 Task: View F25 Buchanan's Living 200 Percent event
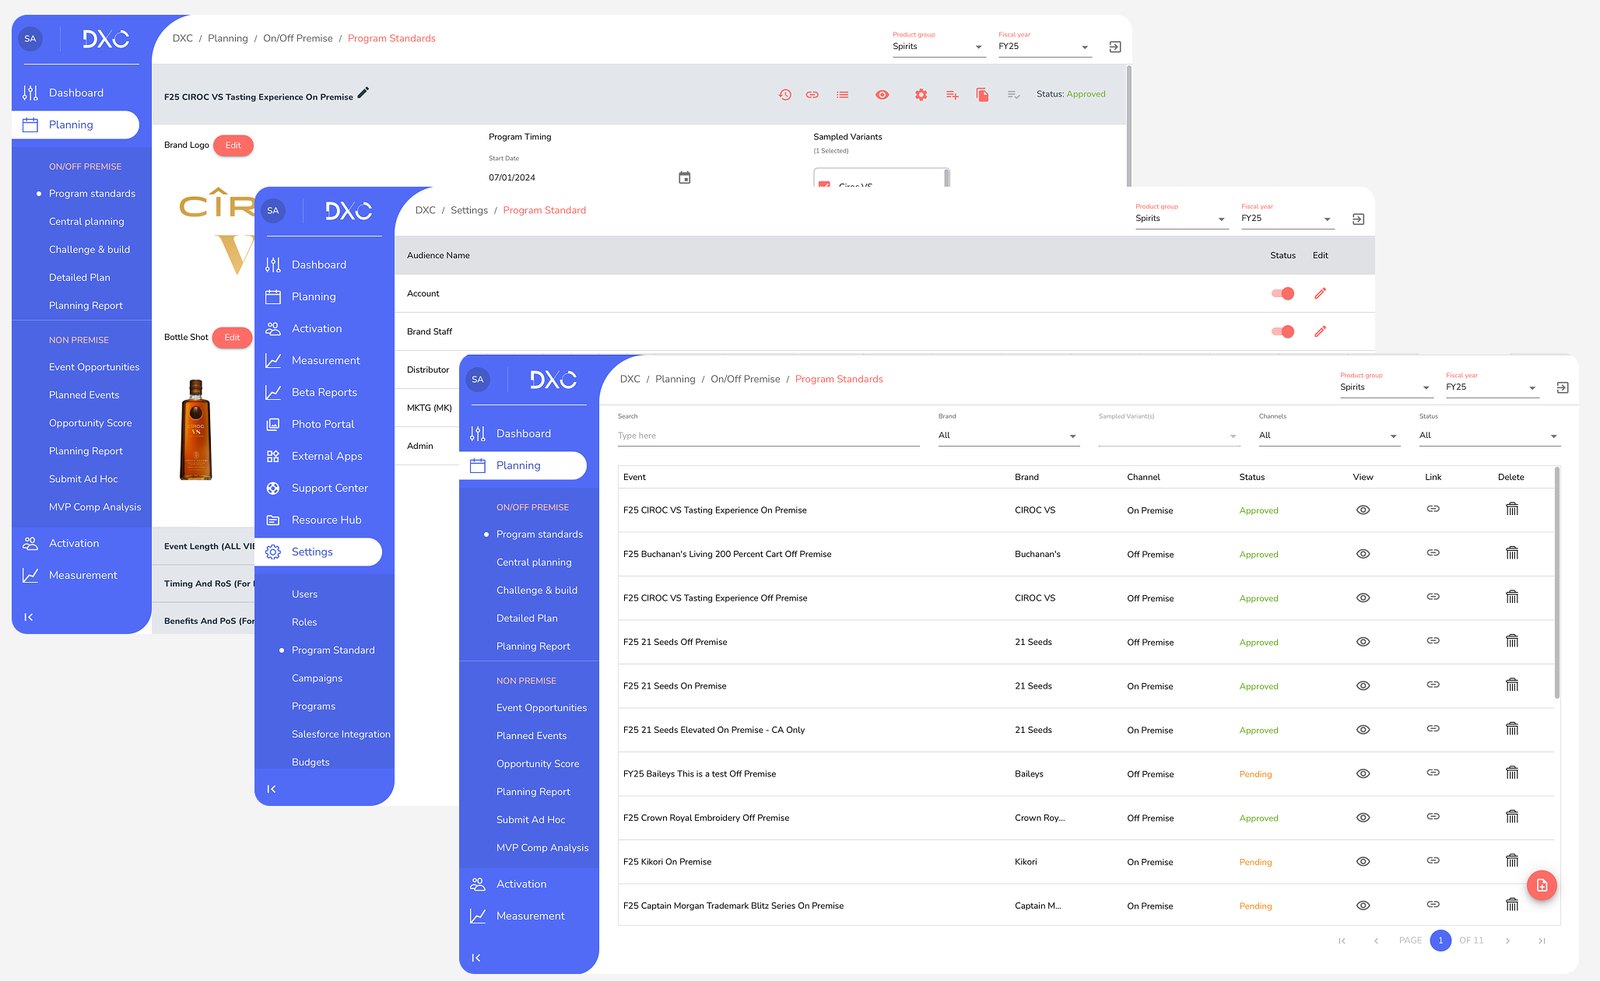coord(1363,554)
